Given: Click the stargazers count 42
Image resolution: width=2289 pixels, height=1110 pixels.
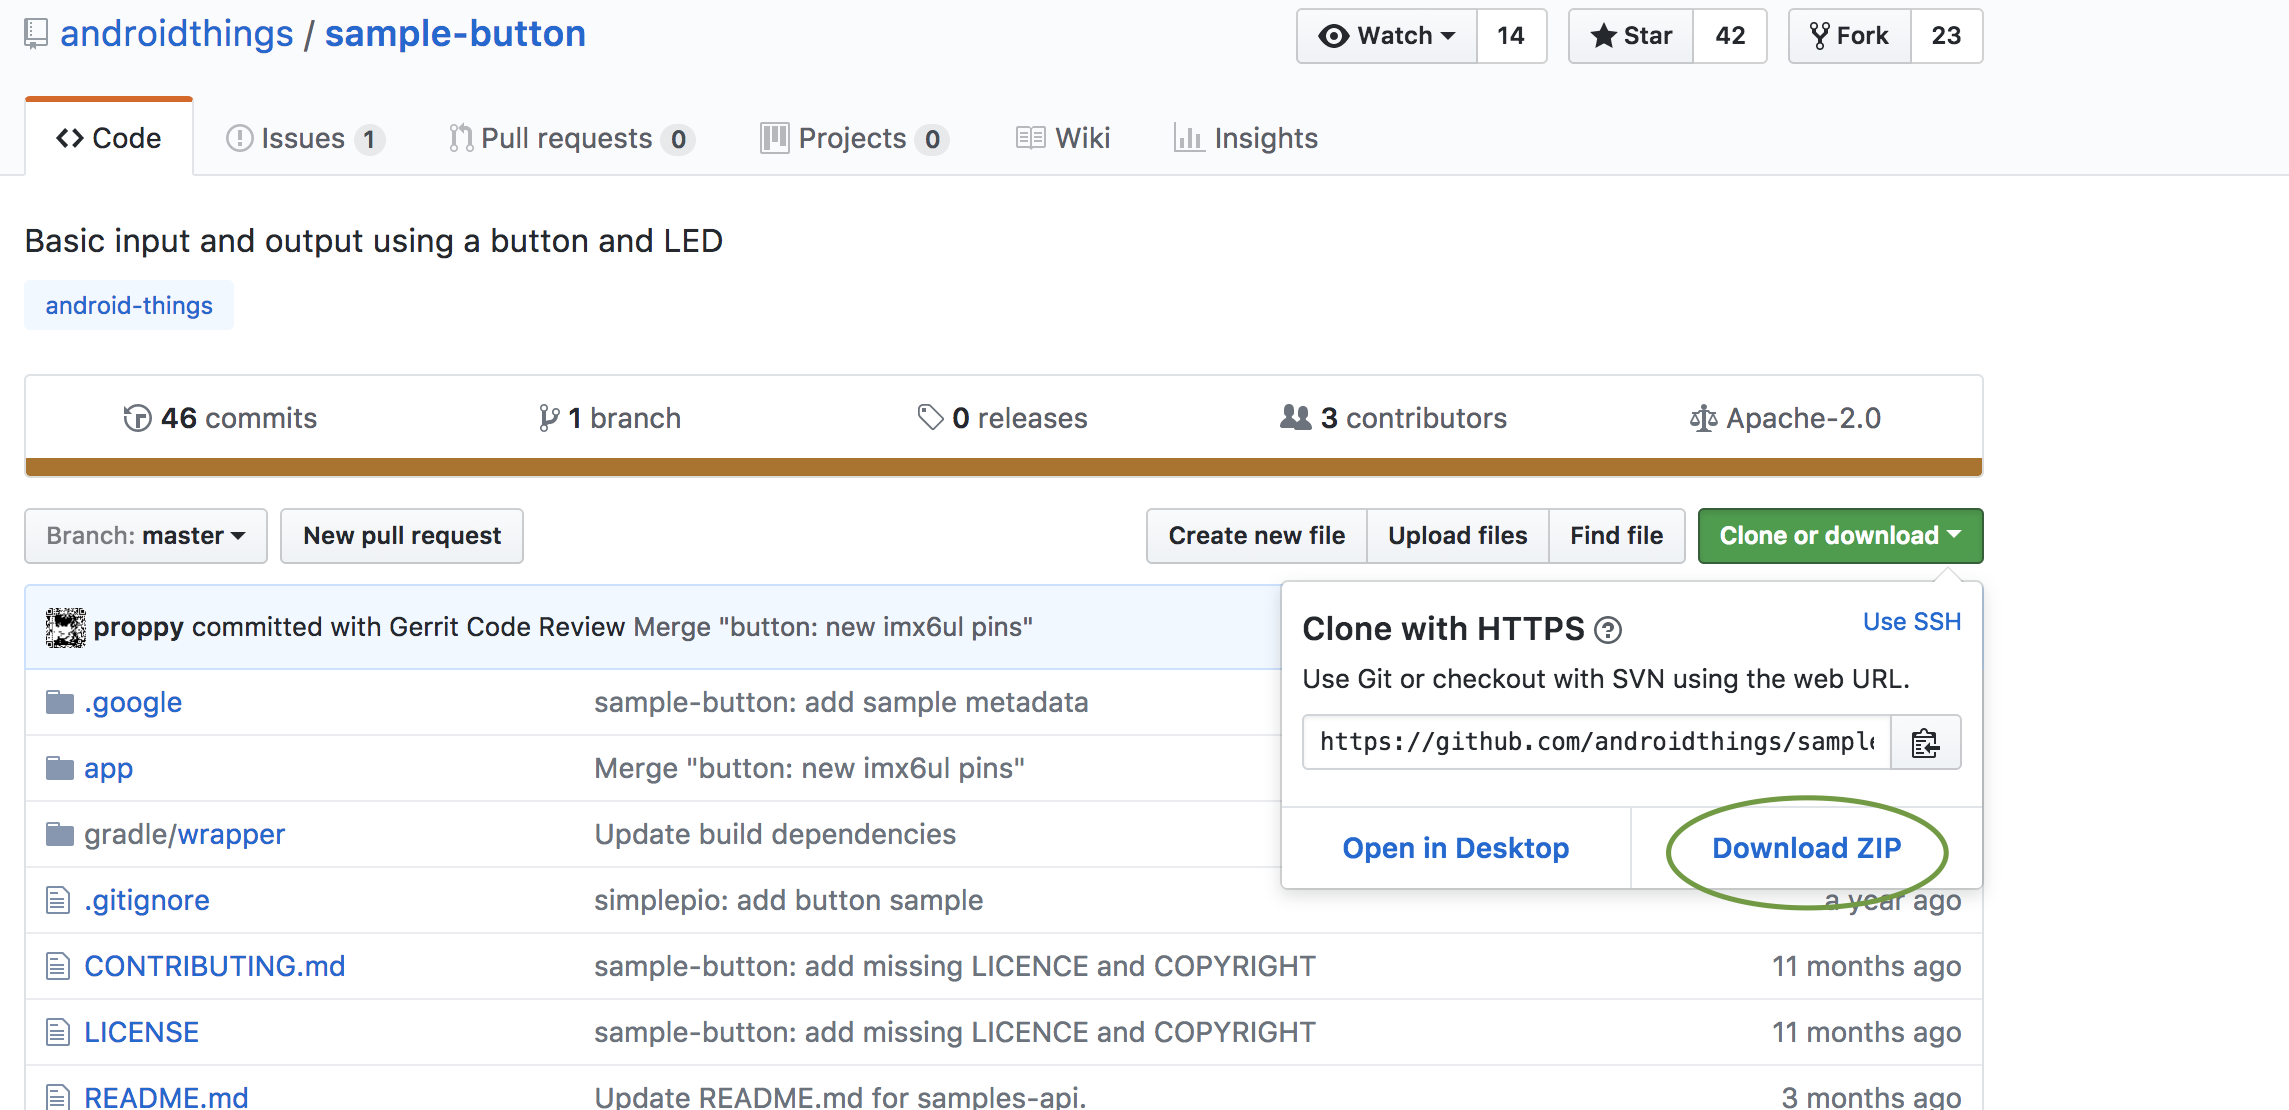Looking at the screenshot, I should coord(1730,36).
